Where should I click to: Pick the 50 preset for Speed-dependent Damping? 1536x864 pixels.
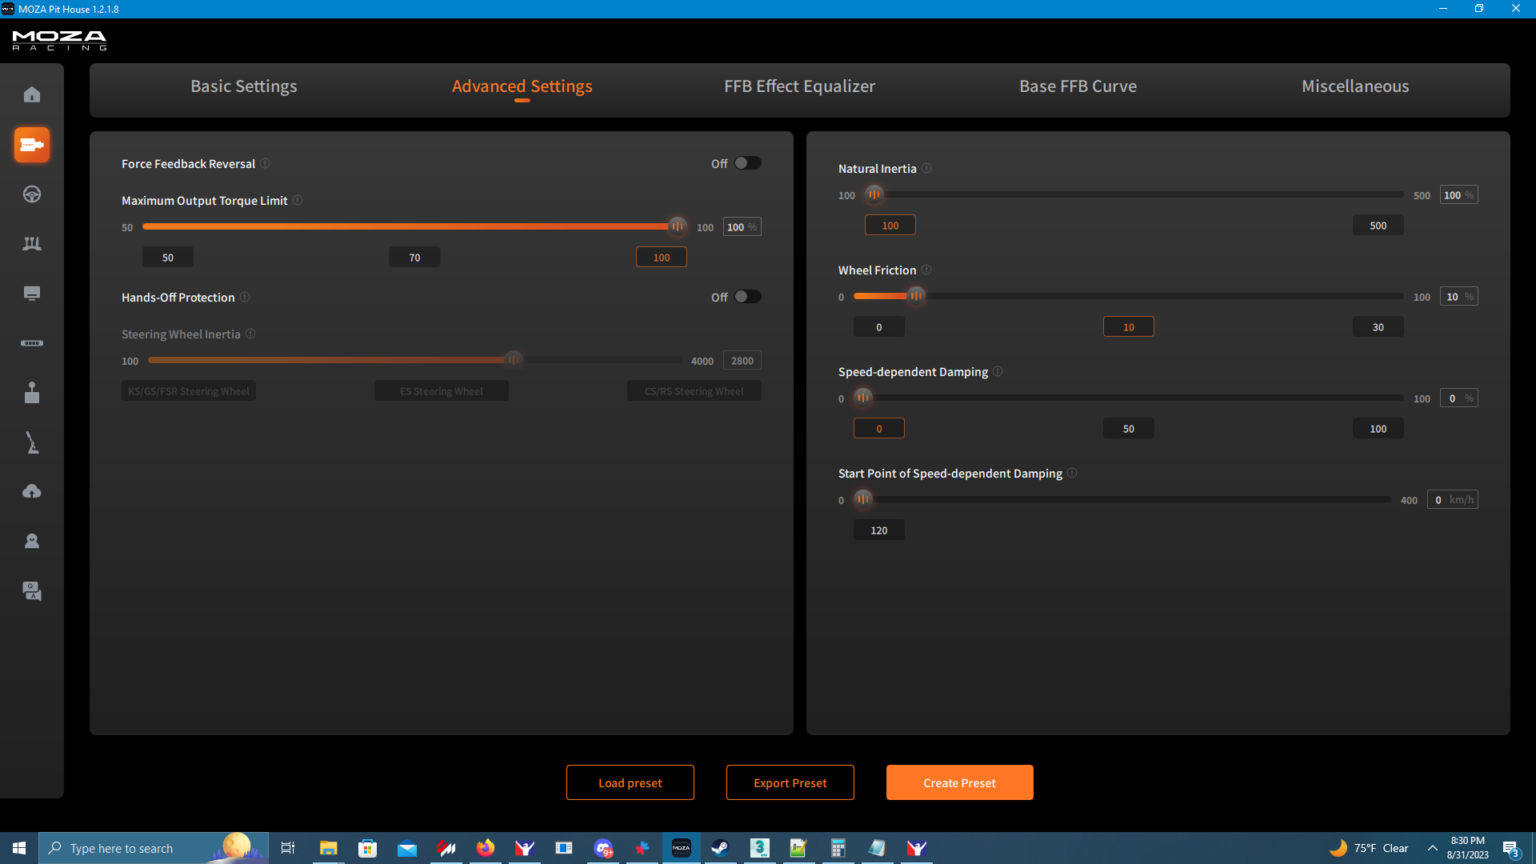pos(1129,428)
